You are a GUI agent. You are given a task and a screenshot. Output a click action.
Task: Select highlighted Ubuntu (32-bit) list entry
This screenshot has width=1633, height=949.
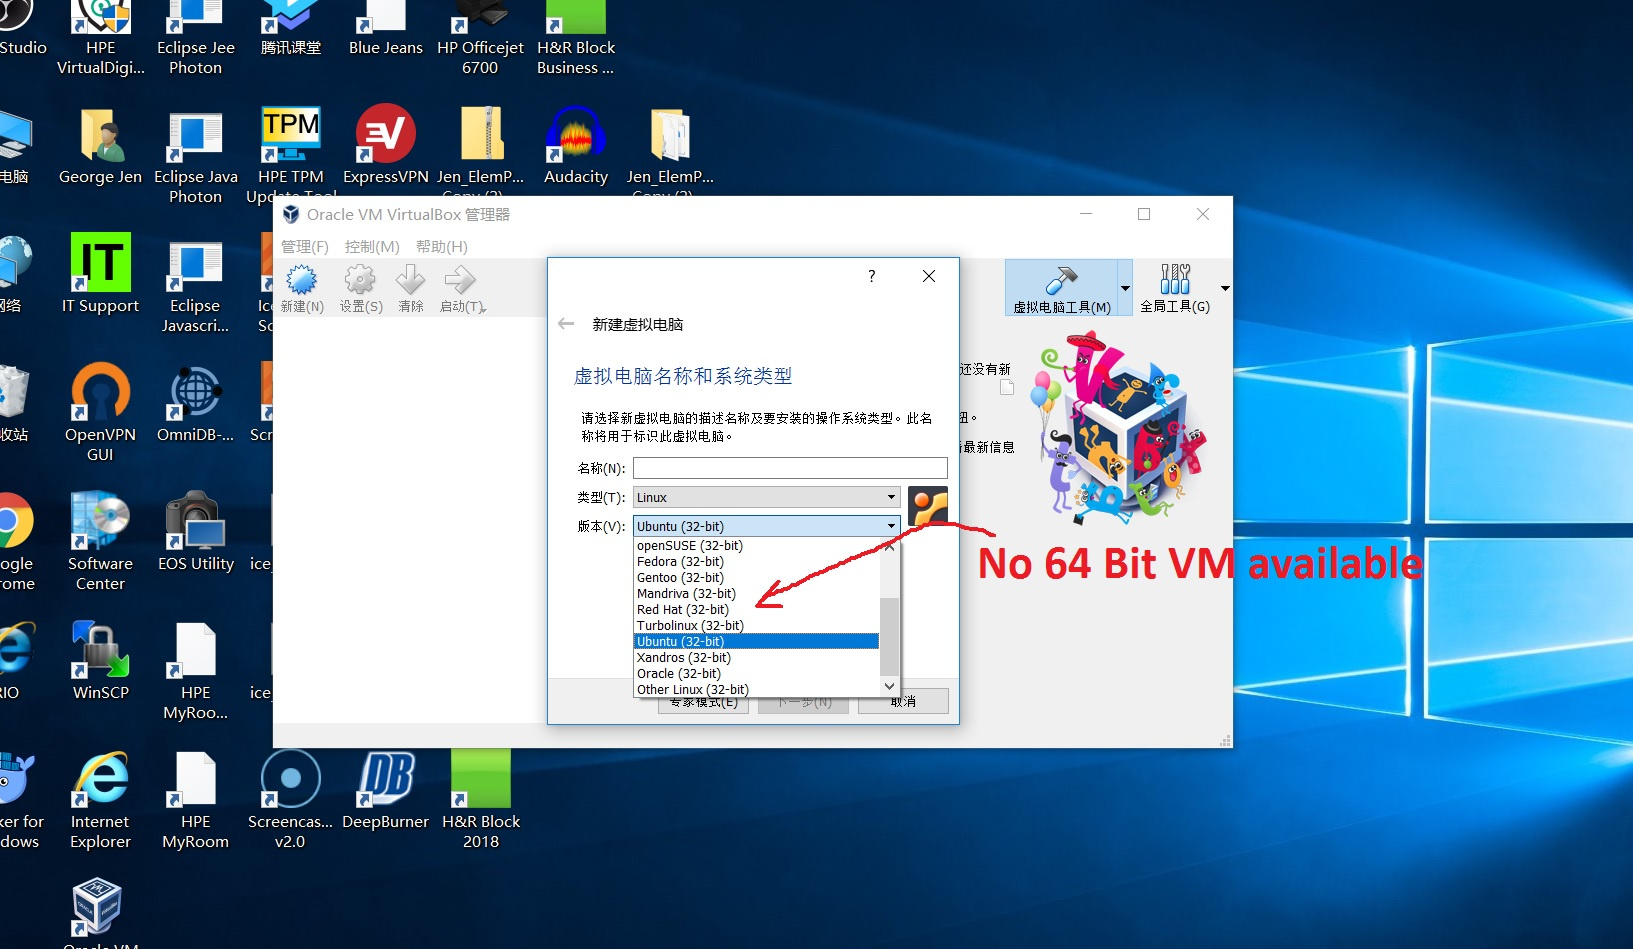click(757, 642)
